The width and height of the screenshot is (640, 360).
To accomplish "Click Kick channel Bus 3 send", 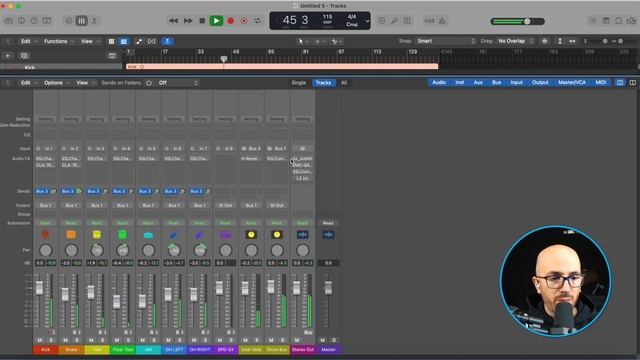I will tap(42, 191).
